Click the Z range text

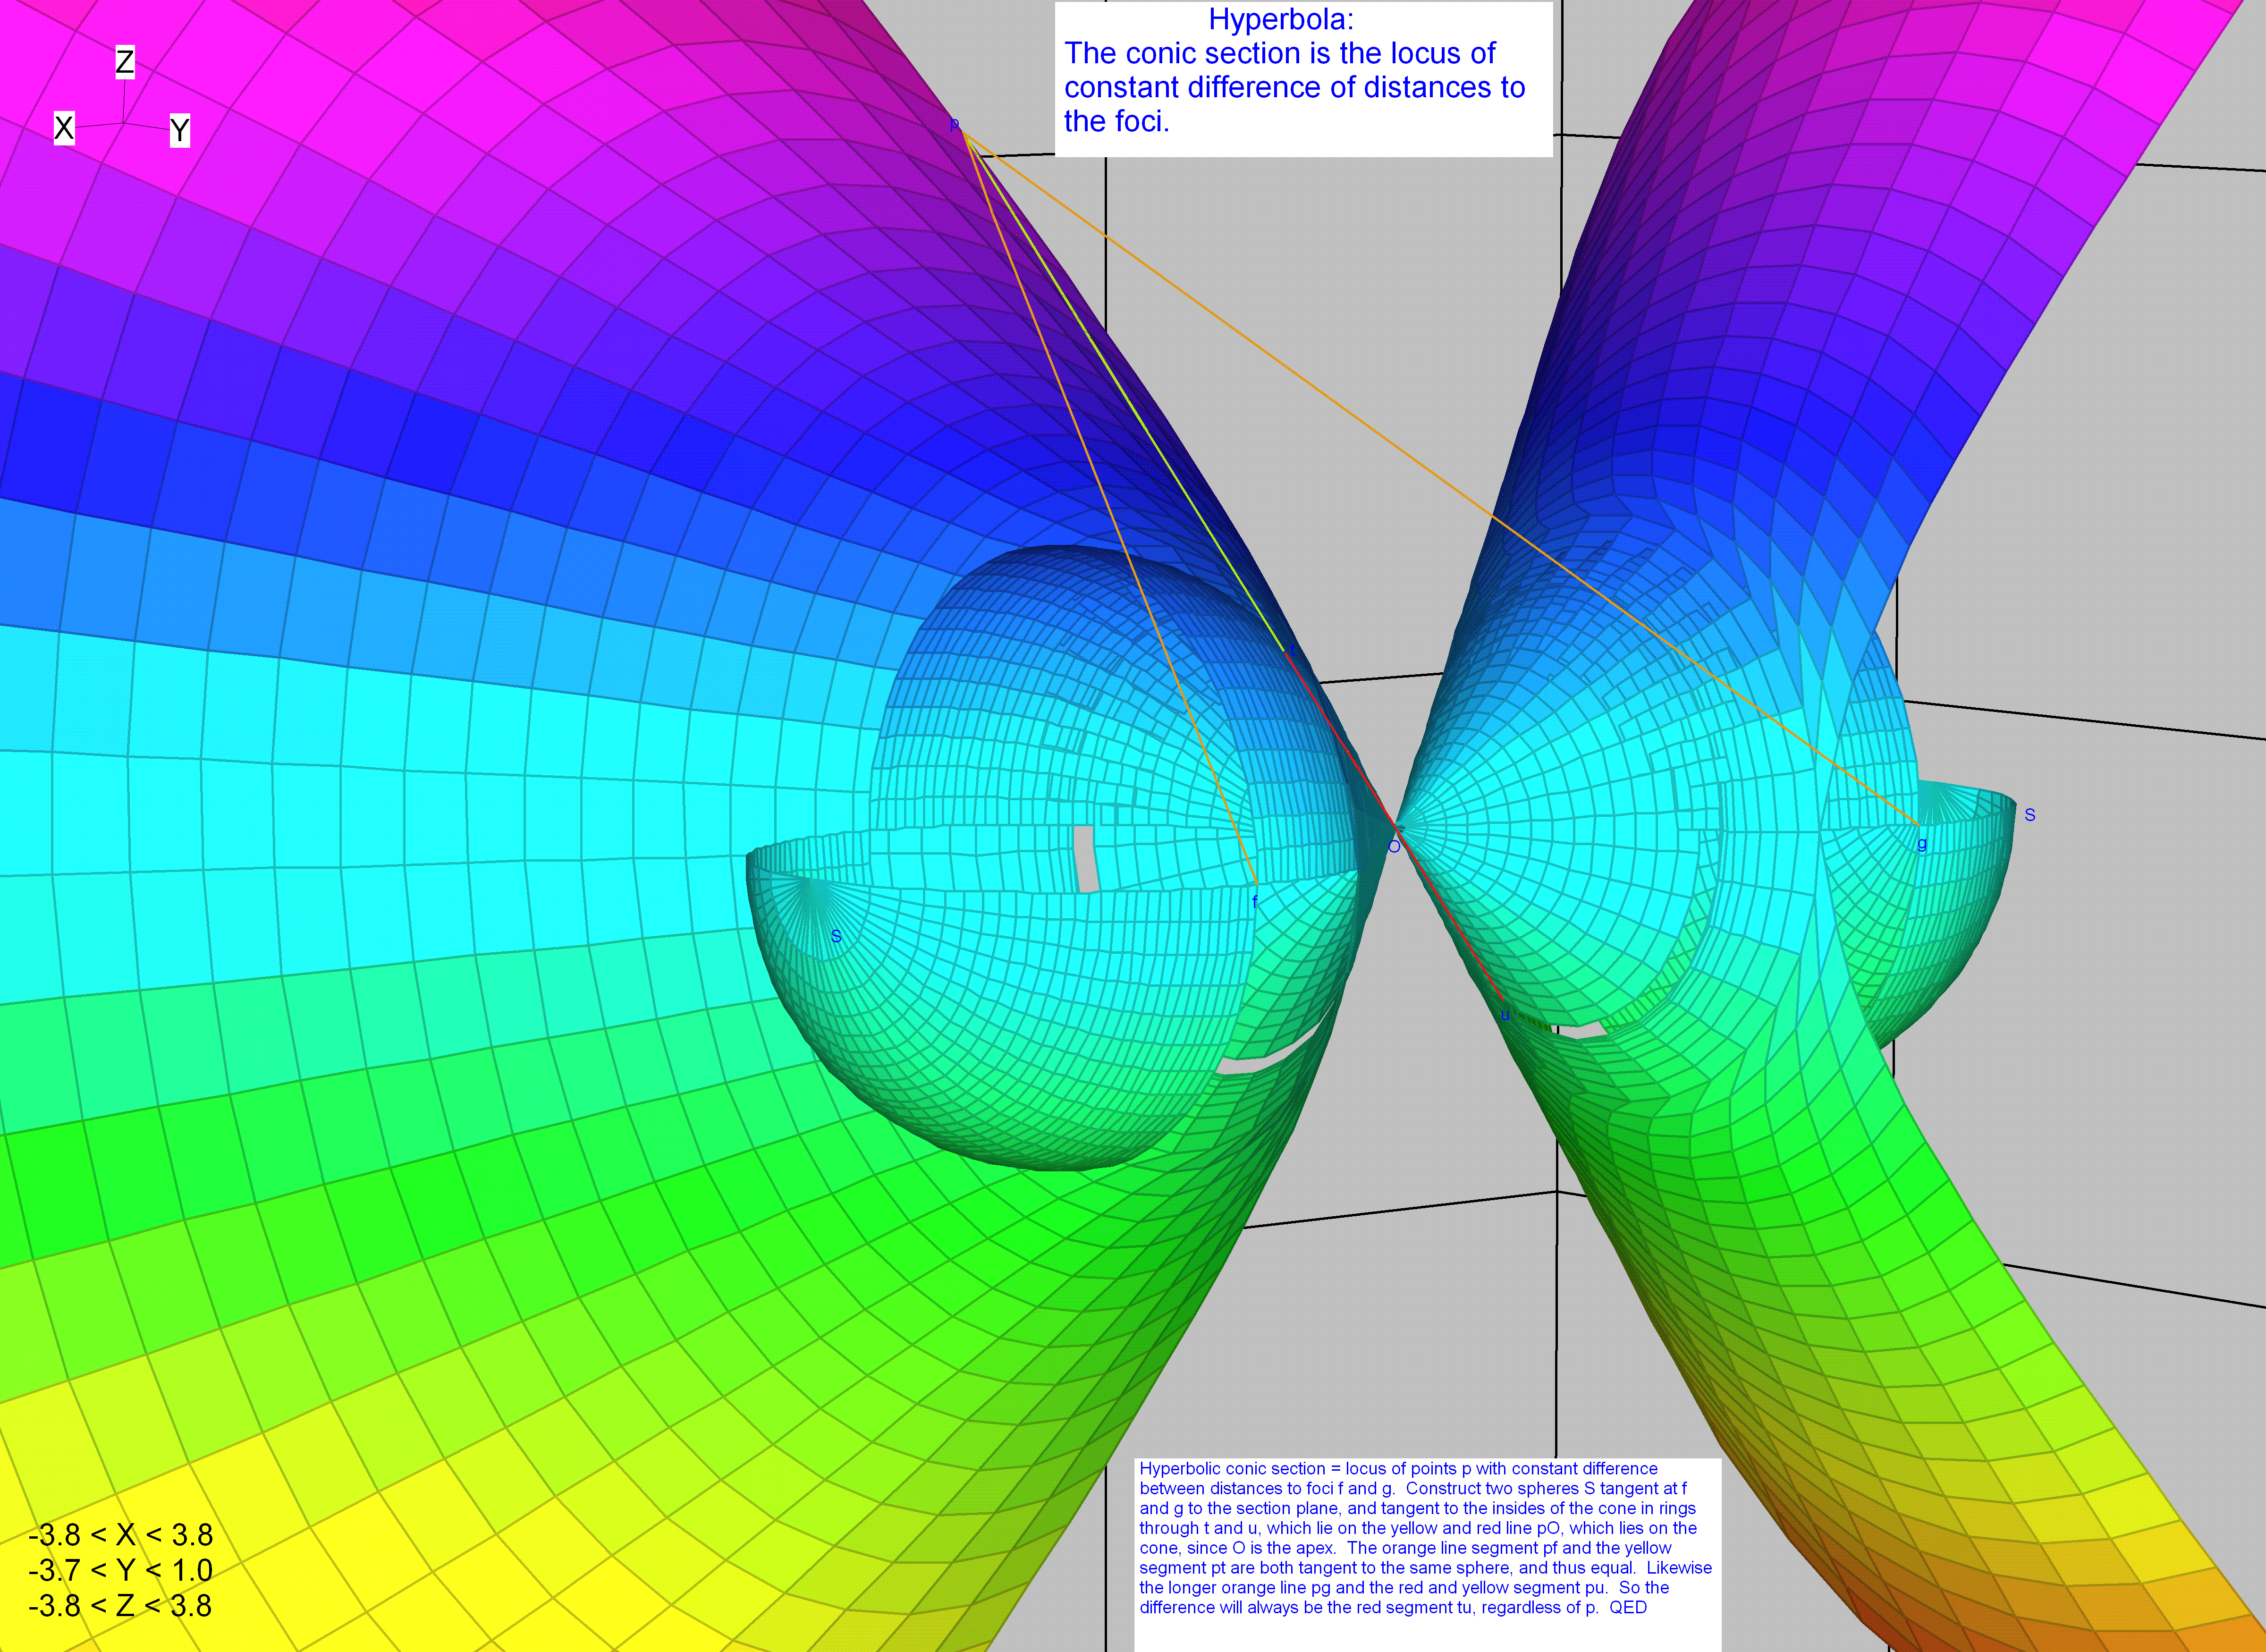pos(121,1605)
